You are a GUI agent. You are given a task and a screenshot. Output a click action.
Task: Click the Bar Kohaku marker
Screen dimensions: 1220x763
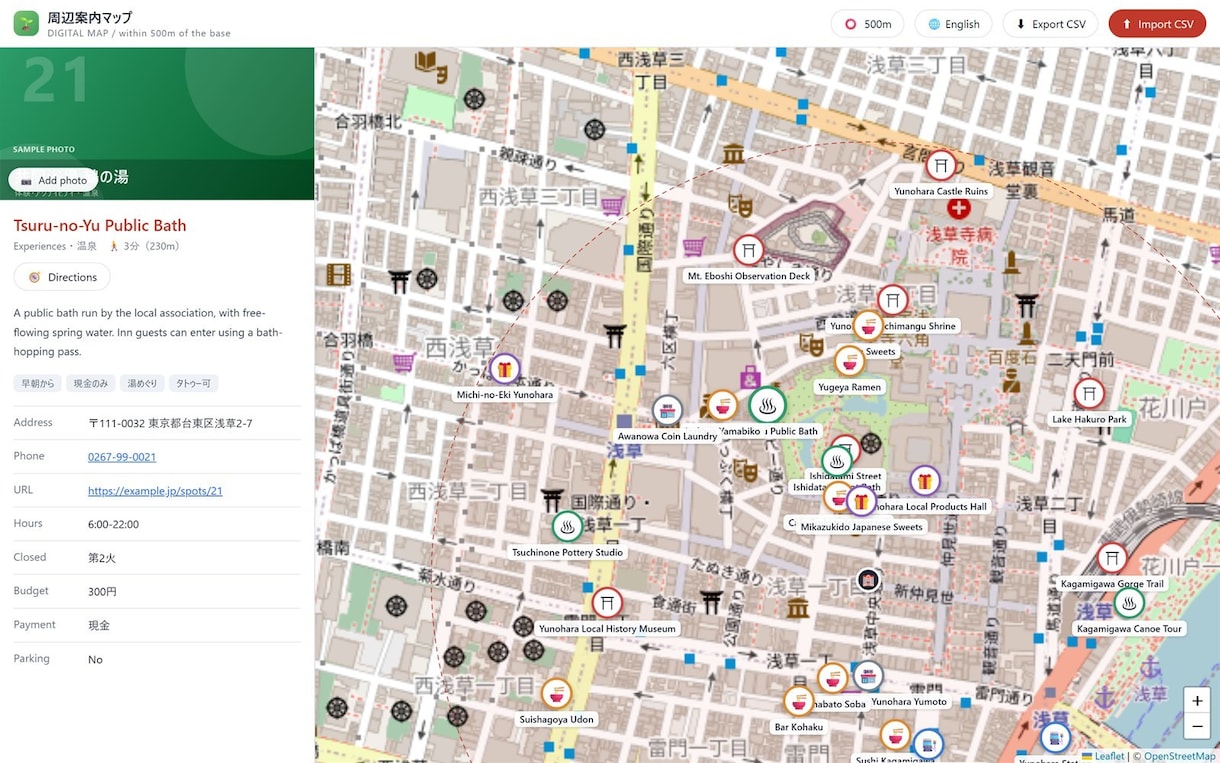[798, 701]
